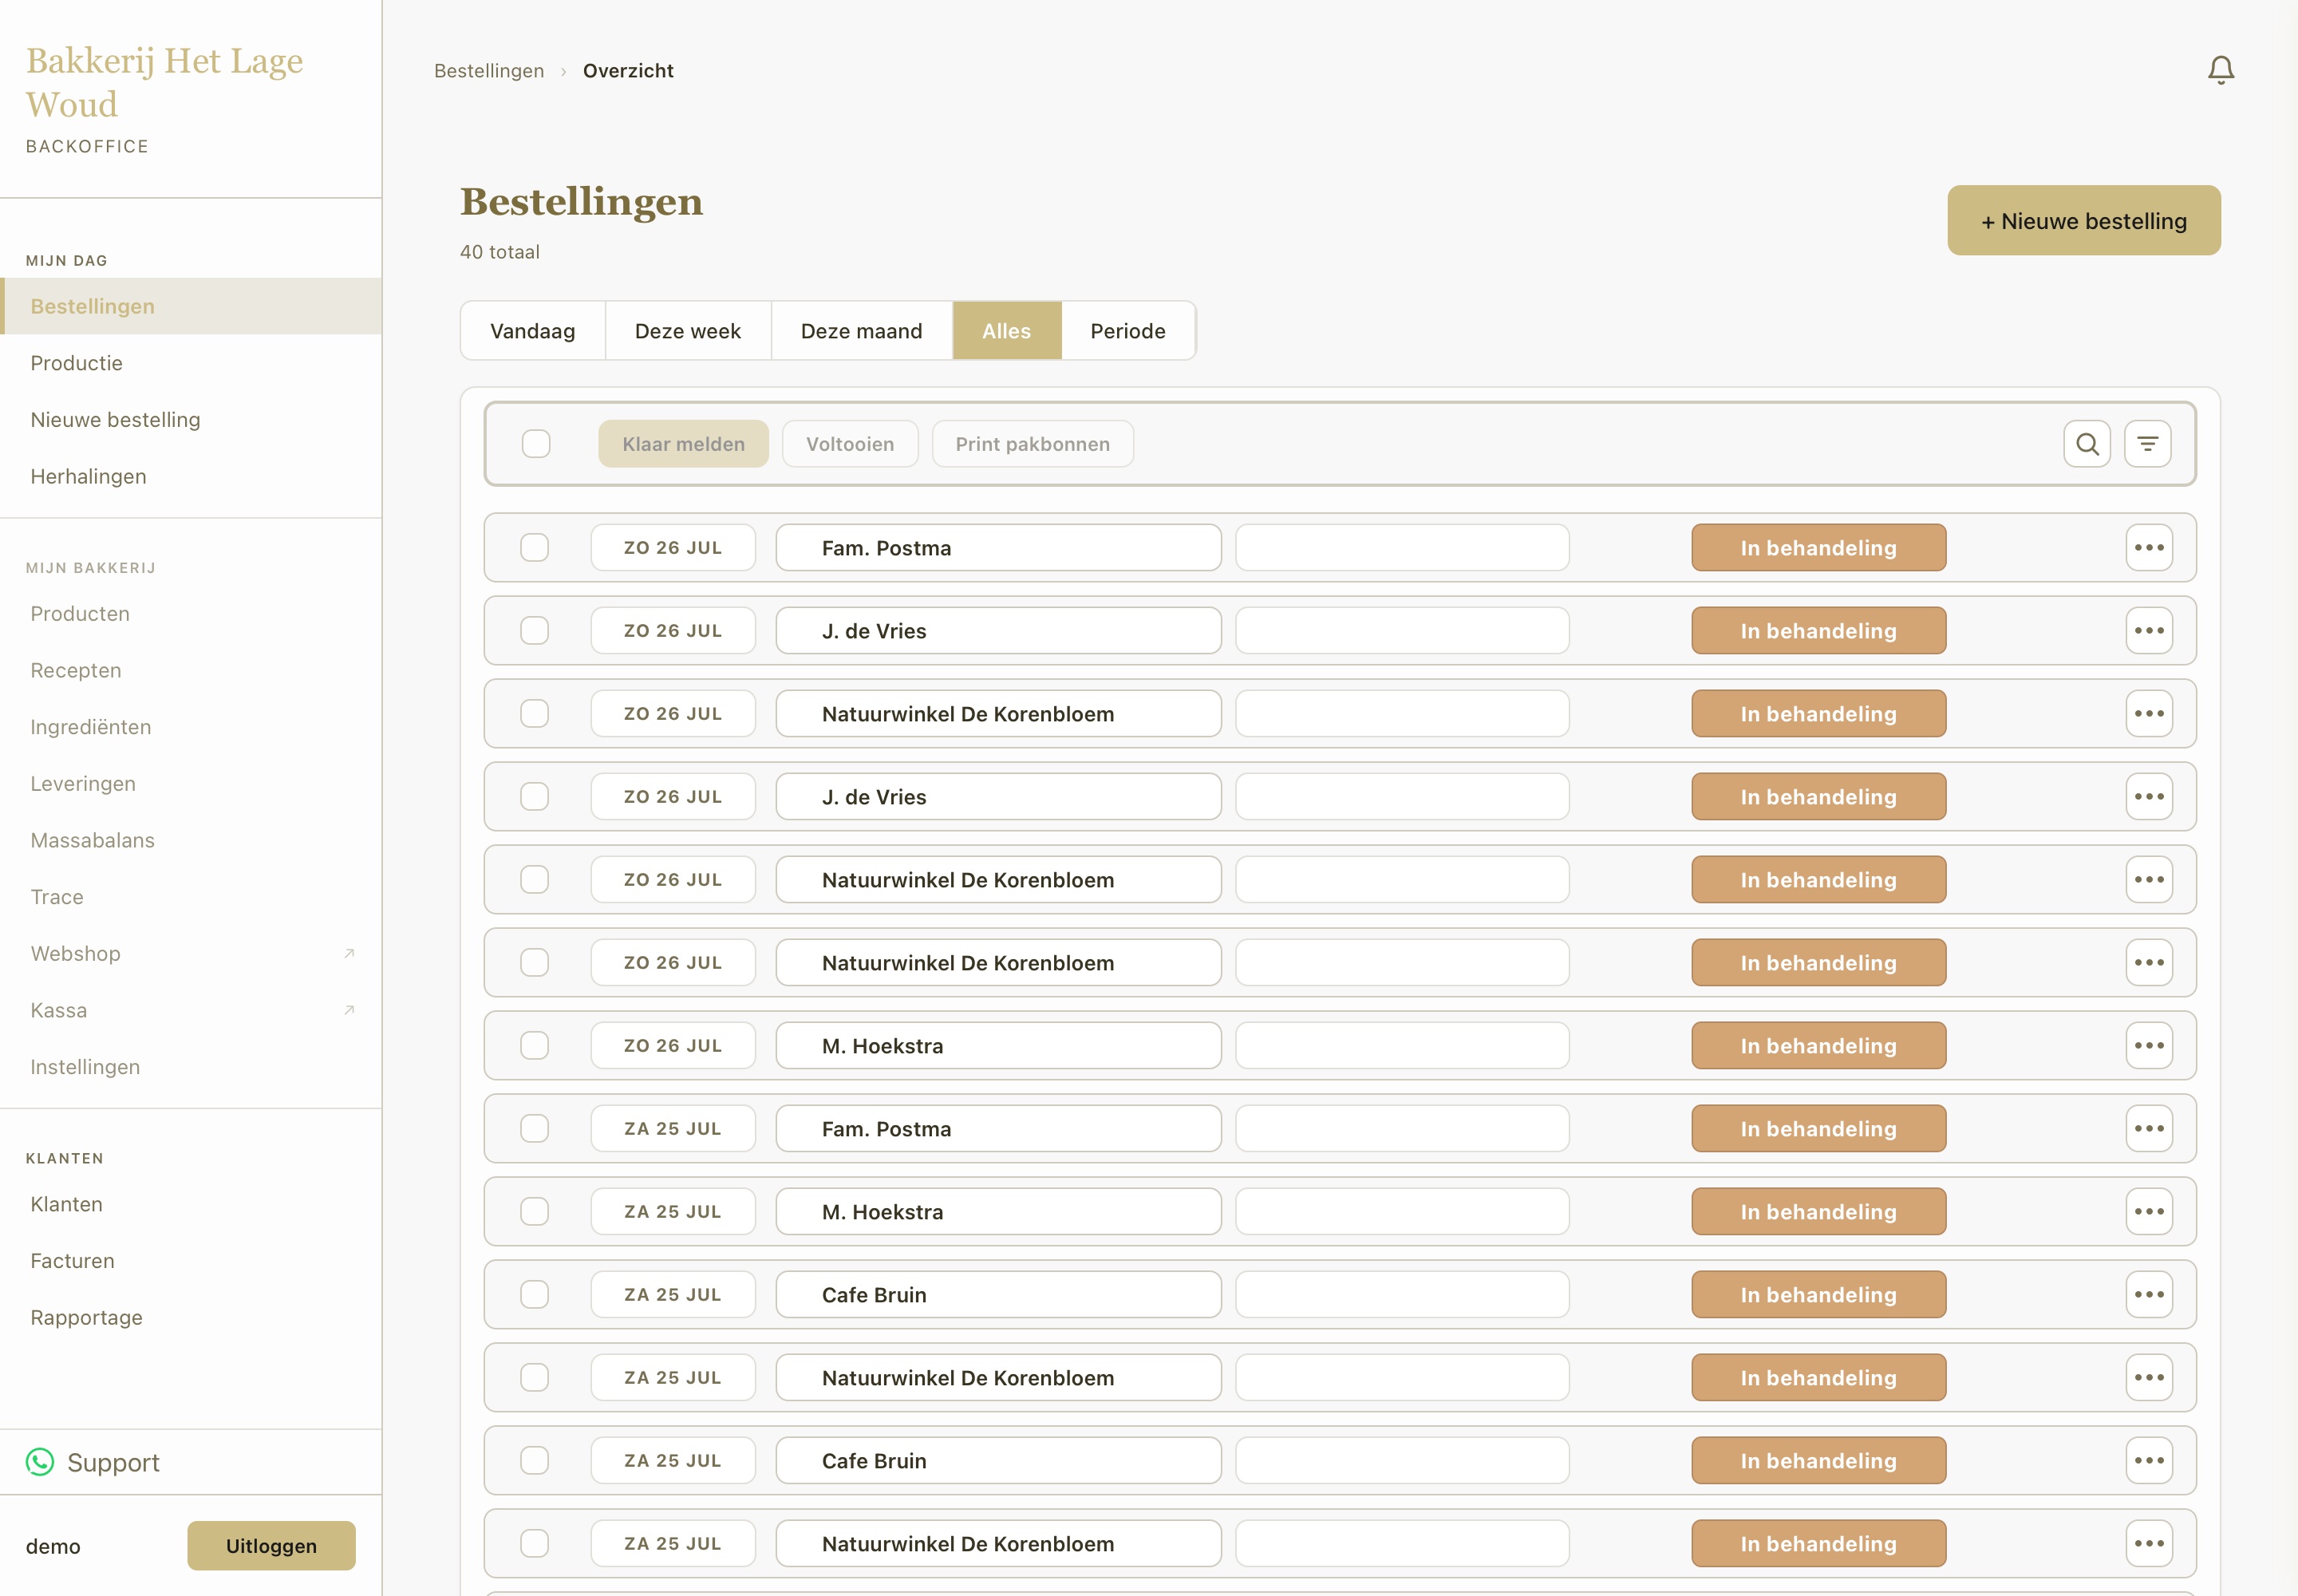The image size is (2298, 1596).
Task: Select the Alles filter tab
Action: coord(1006,331)
